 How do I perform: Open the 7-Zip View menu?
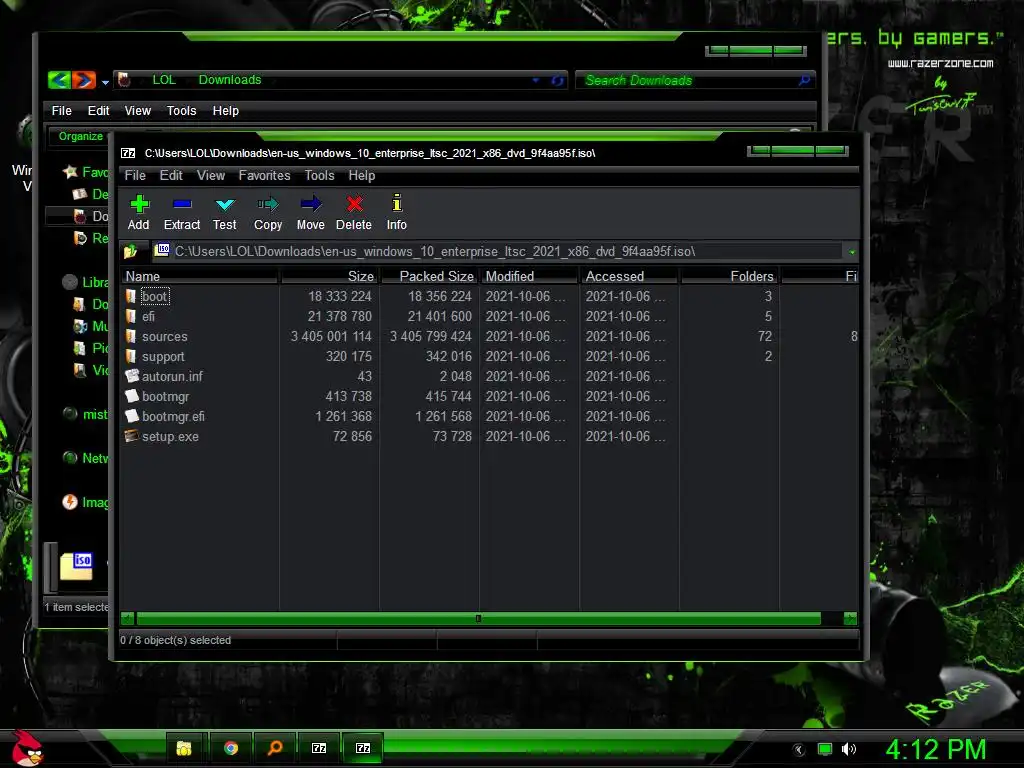click(x=211, y=176)
